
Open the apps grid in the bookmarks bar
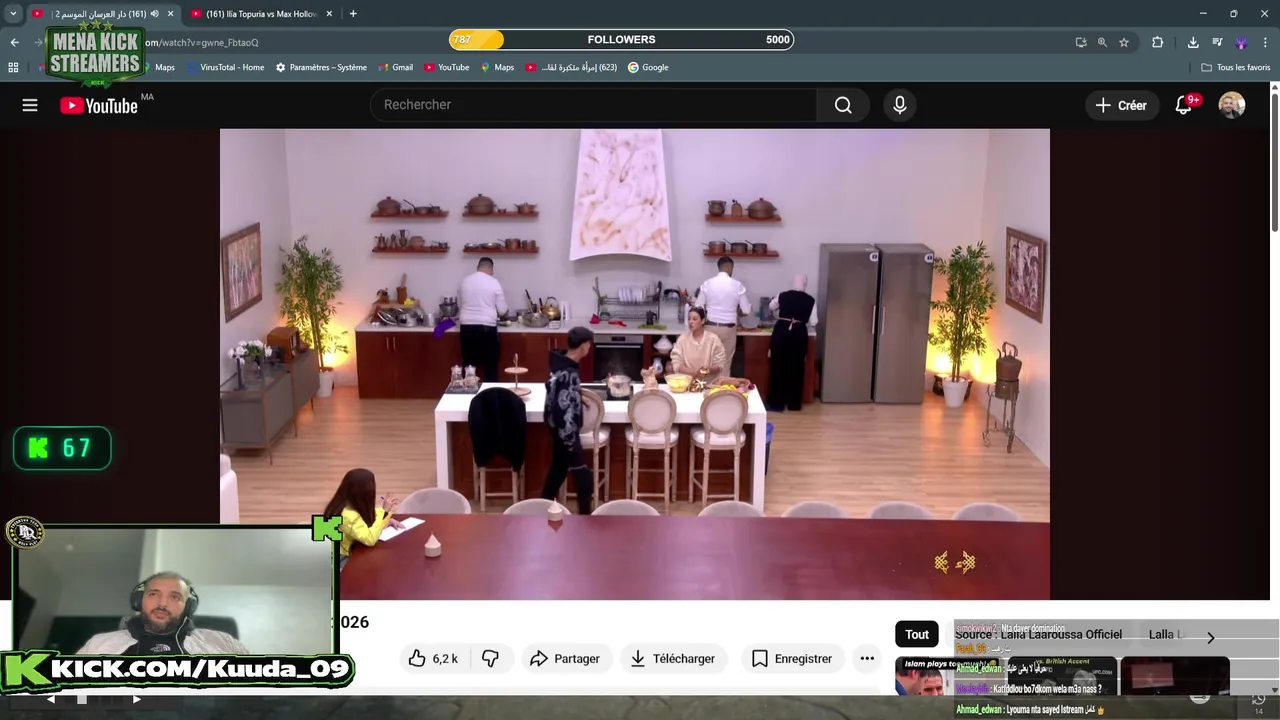[13, 67]
